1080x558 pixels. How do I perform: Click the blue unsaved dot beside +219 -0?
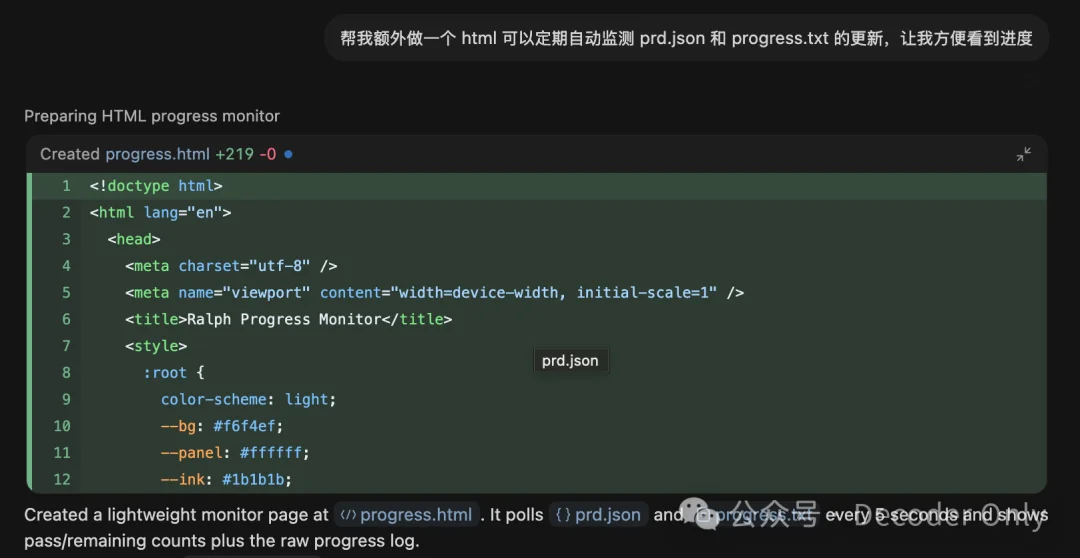point(288,154)
